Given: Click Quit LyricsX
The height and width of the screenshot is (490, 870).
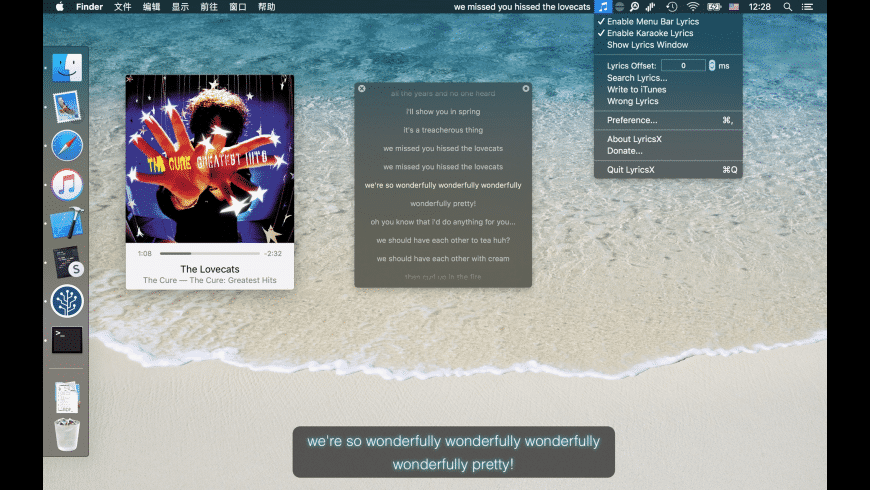Looking at the screenshot, I should click(x=630, y=170).
